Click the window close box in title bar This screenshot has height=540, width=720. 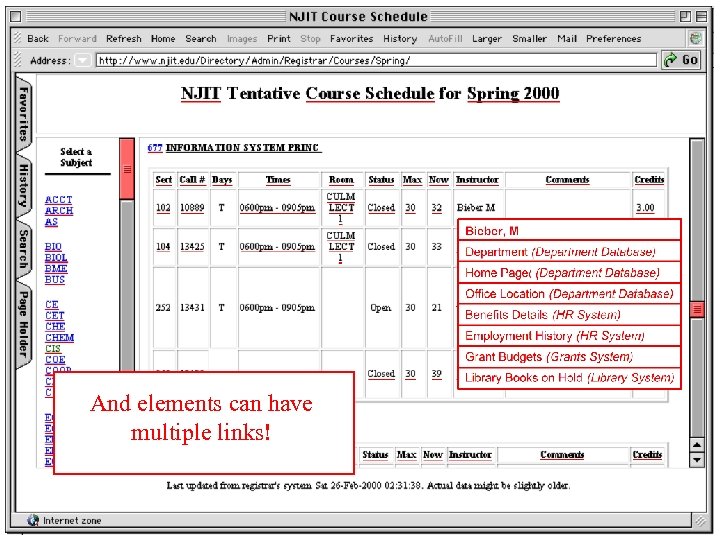pyautogui.click(x=16, y=17)
